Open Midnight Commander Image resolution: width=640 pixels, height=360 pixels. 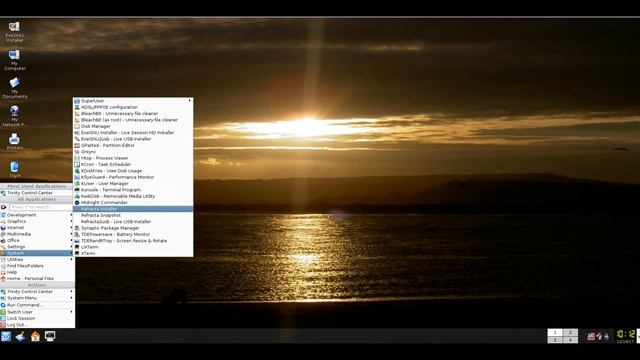click(133, 202)
